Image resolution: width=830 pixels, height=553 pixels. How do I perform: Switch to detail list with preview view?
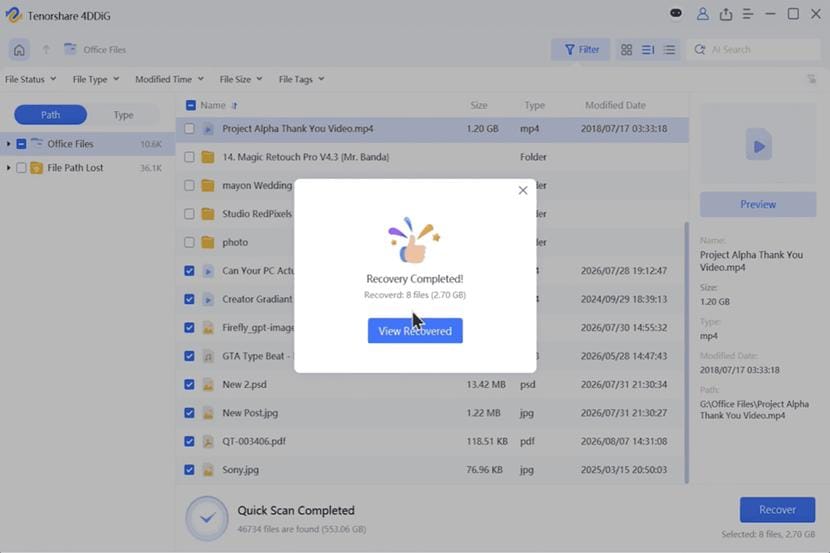coord(648,50)
